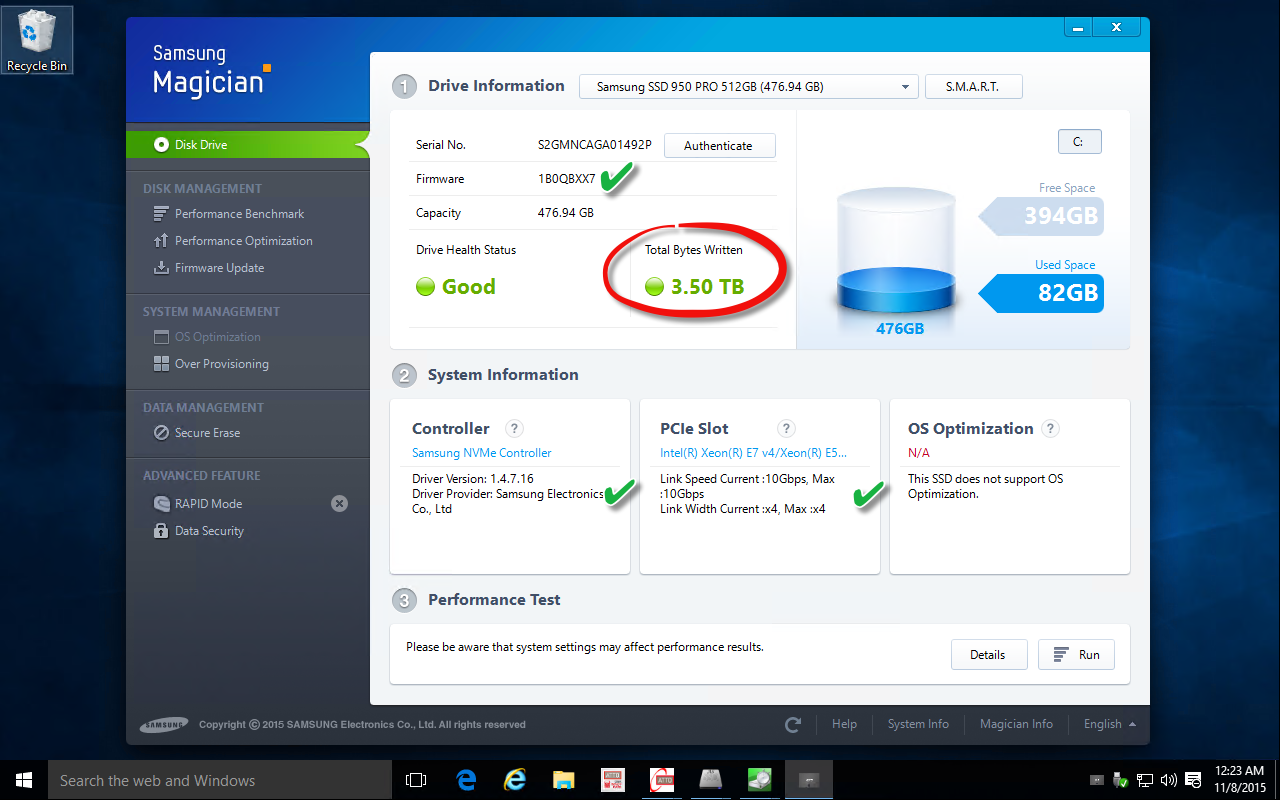Open Magician Info from the footer
This screenshot has height=800, width=1280.
tap(1016, 724)
